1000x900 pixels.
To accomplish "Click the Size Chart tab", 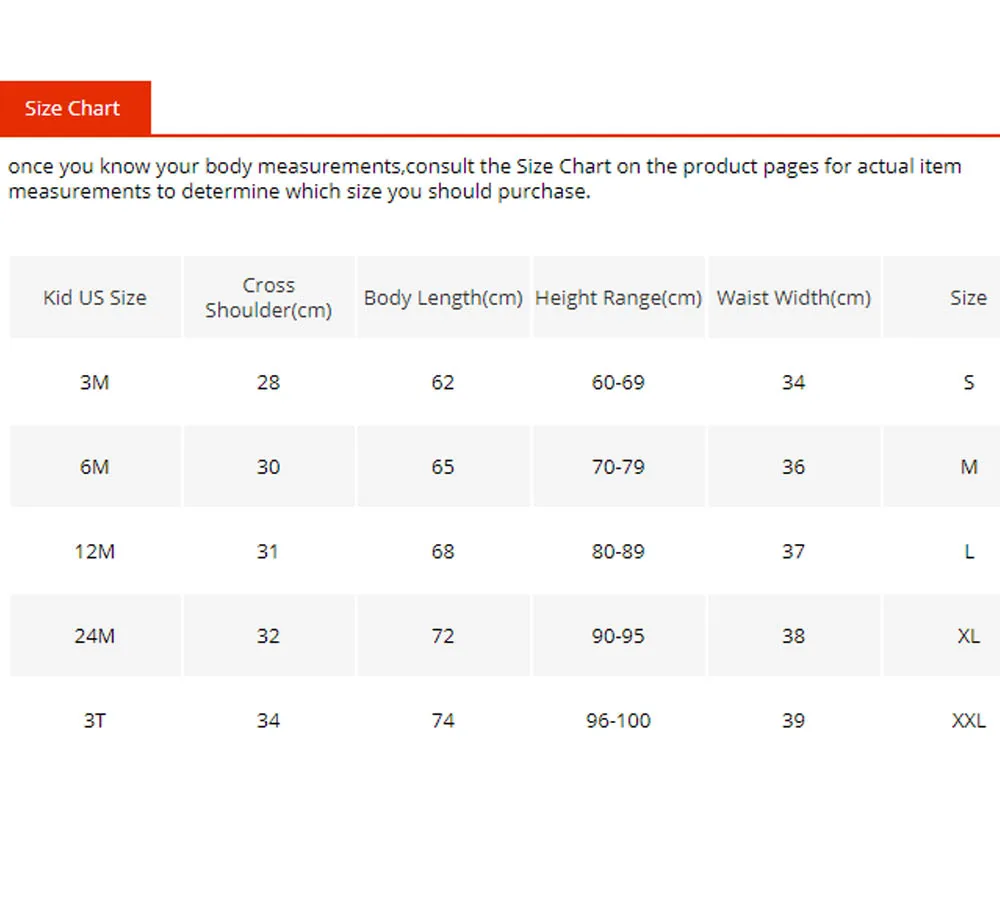I will (x=73, y=108).
